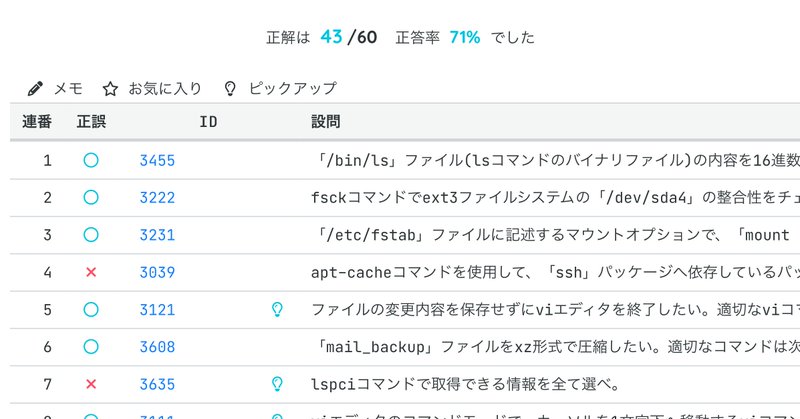The width and height of the screenshot is (800, 419).
Task: Click the pencil memo icon
Action: point(34,89)
